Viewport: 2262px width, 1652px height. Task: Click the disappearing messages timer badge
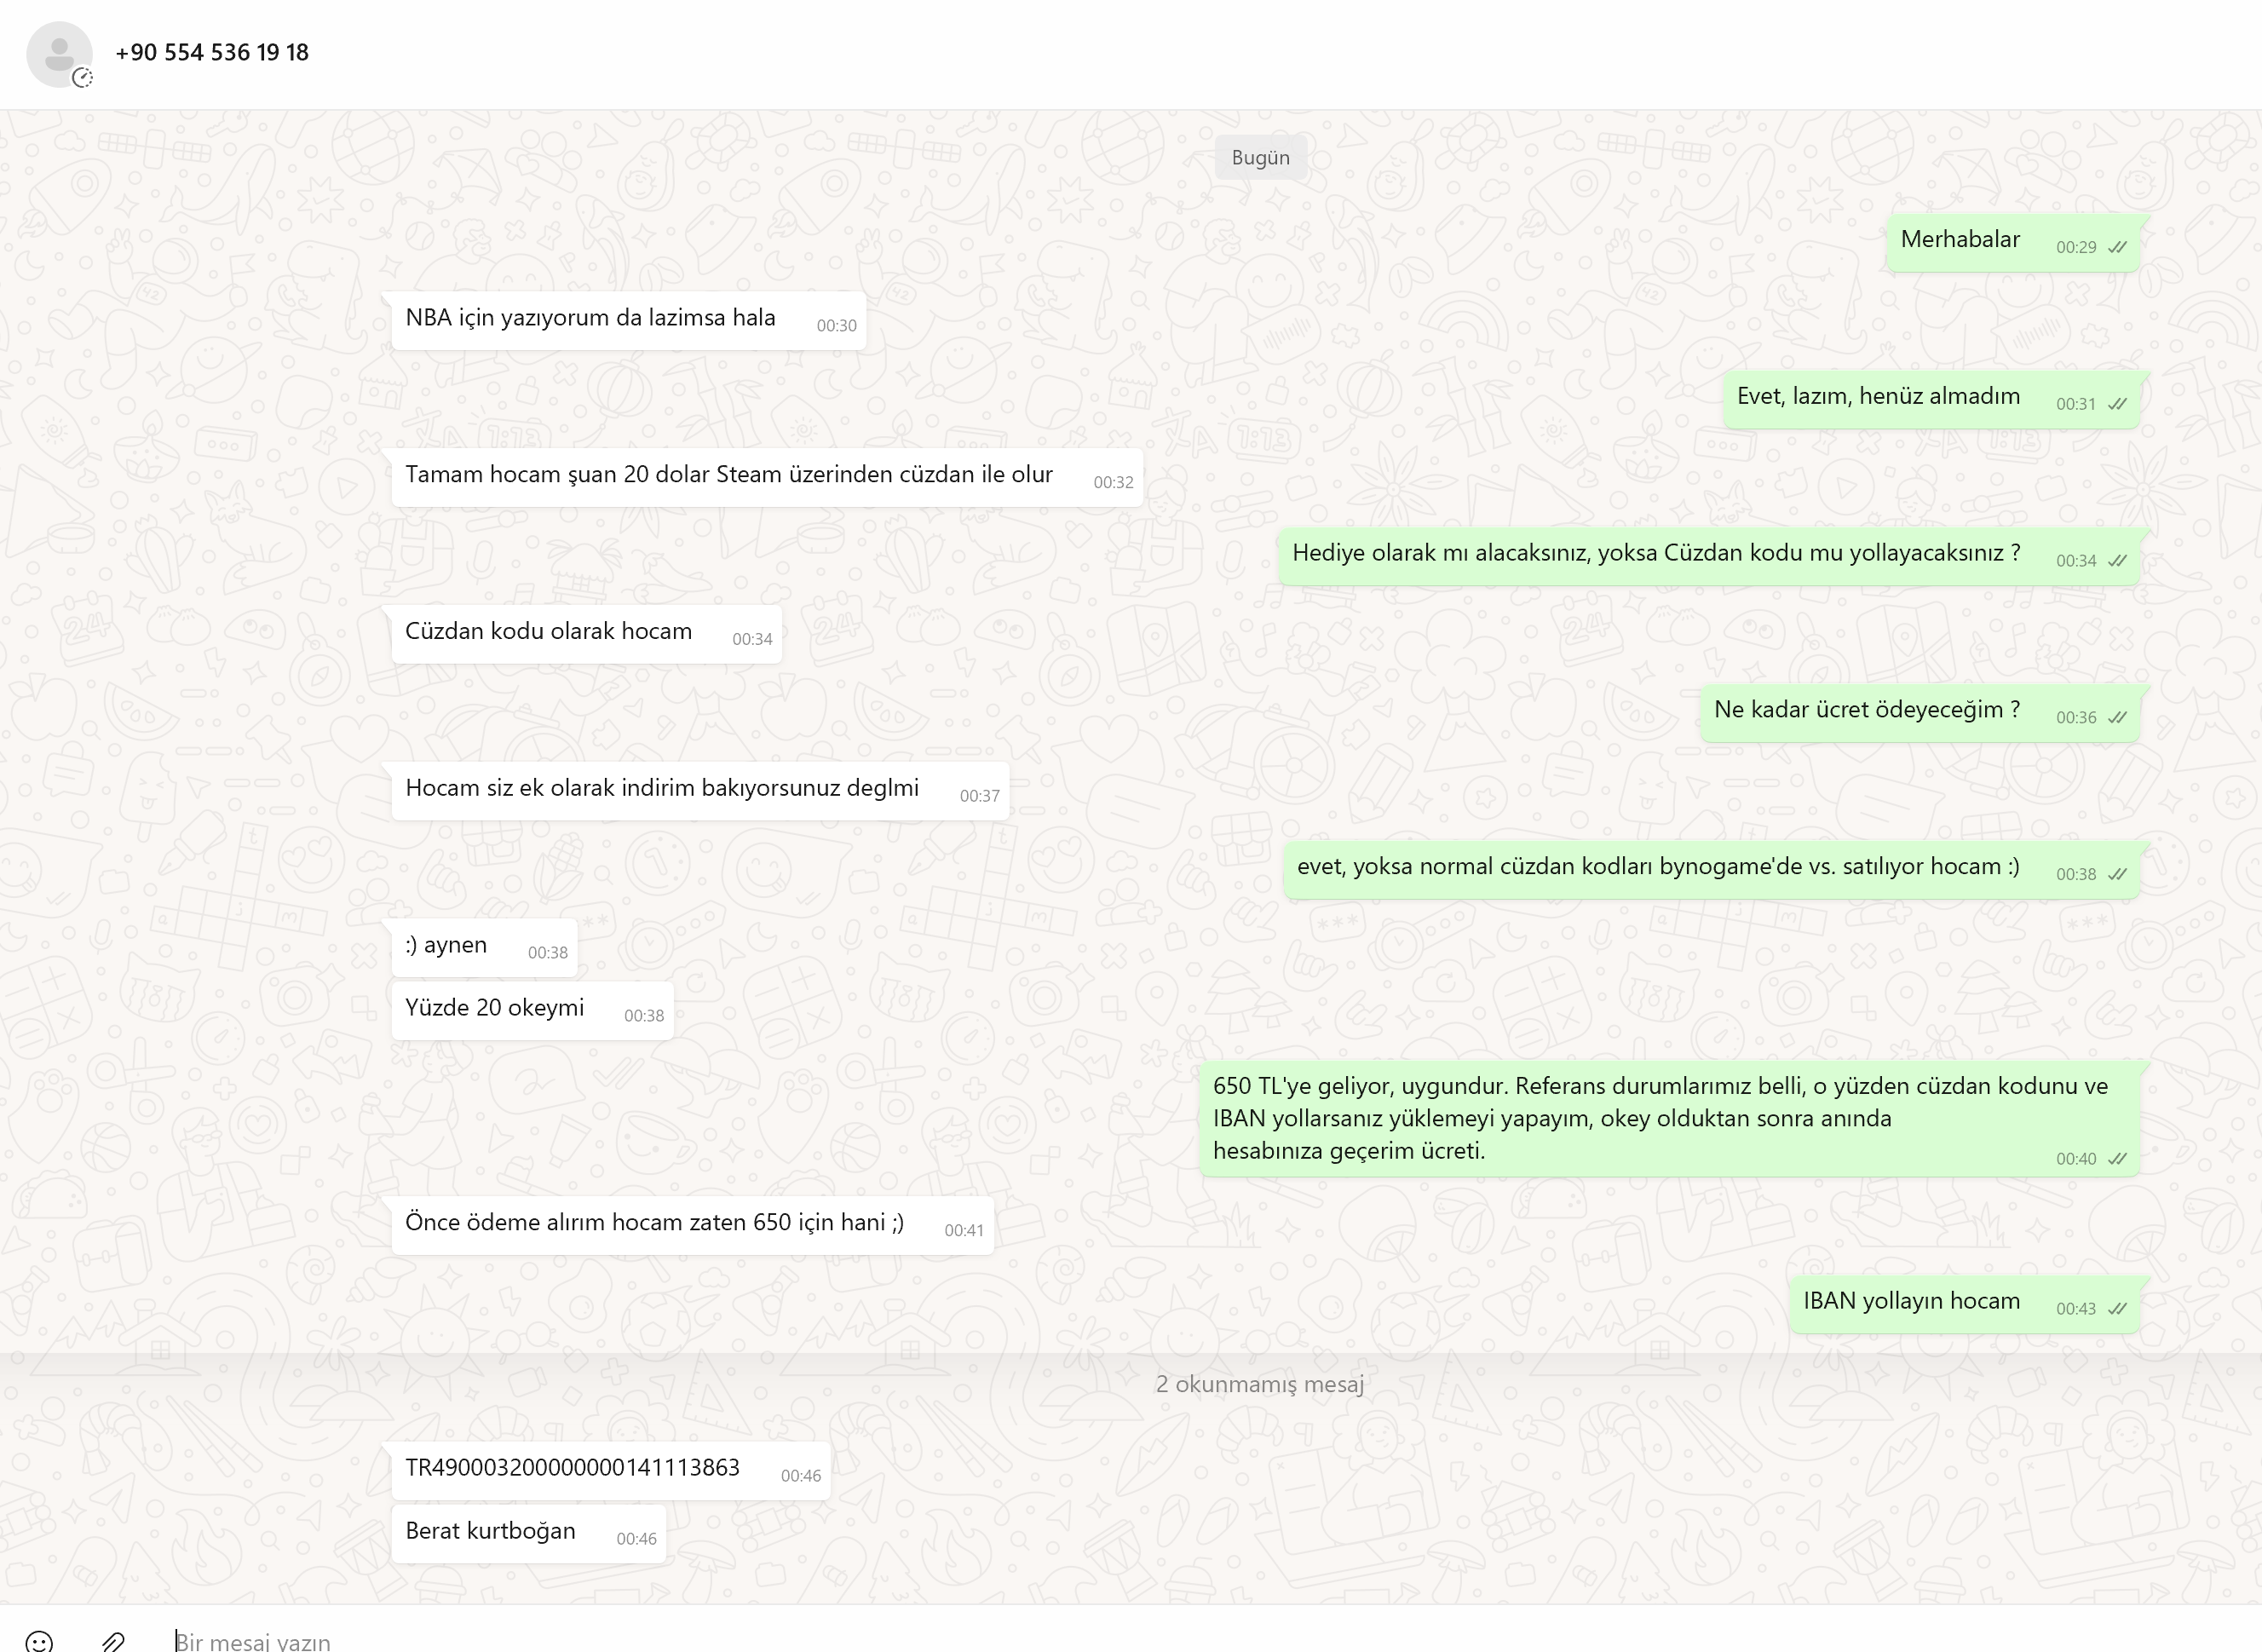(83, 78)
